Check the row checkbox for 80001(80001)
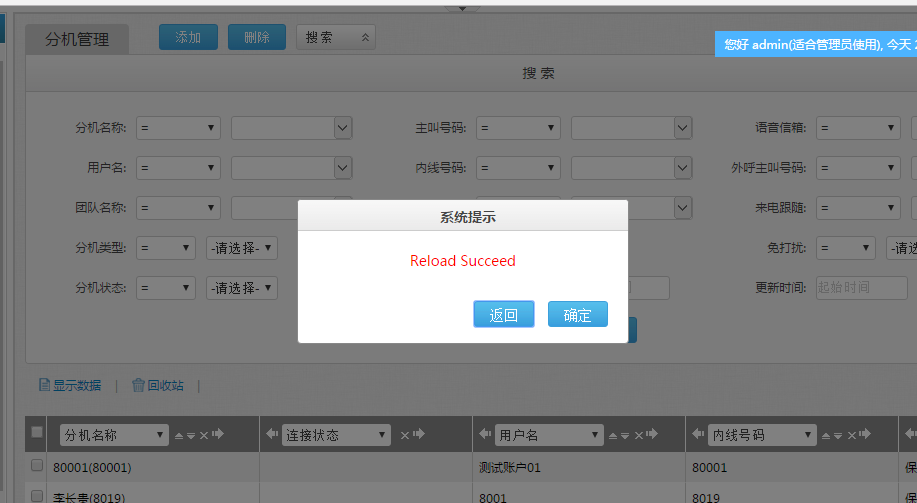Viewport: 917px width, 503px height. 37,466
